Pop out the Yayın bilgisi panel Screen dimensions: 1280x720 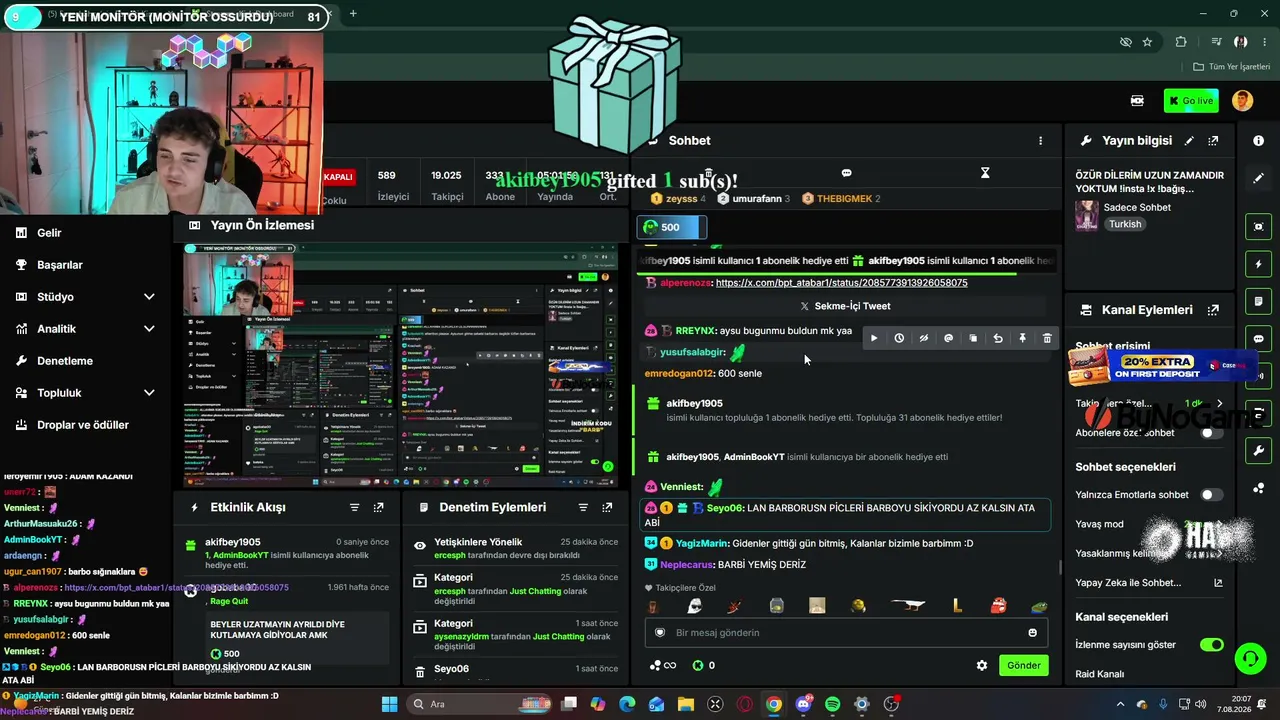pyautogui.click(x=1213, y=141)
